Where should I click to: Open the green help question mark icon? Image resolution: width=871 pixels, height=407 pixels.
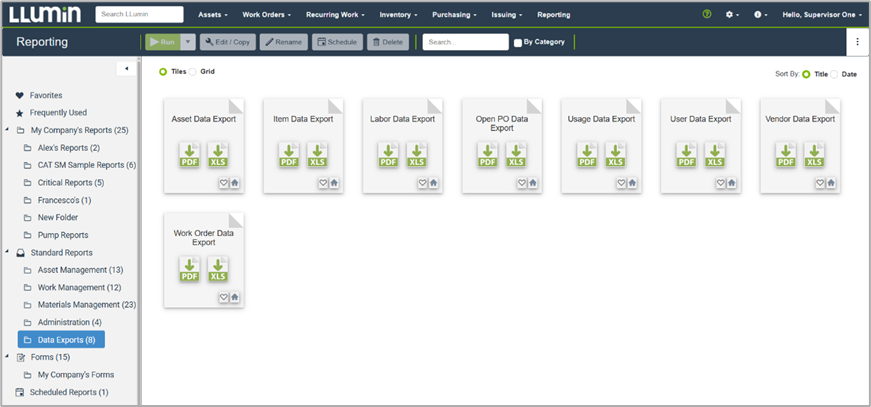click(707, 15)
